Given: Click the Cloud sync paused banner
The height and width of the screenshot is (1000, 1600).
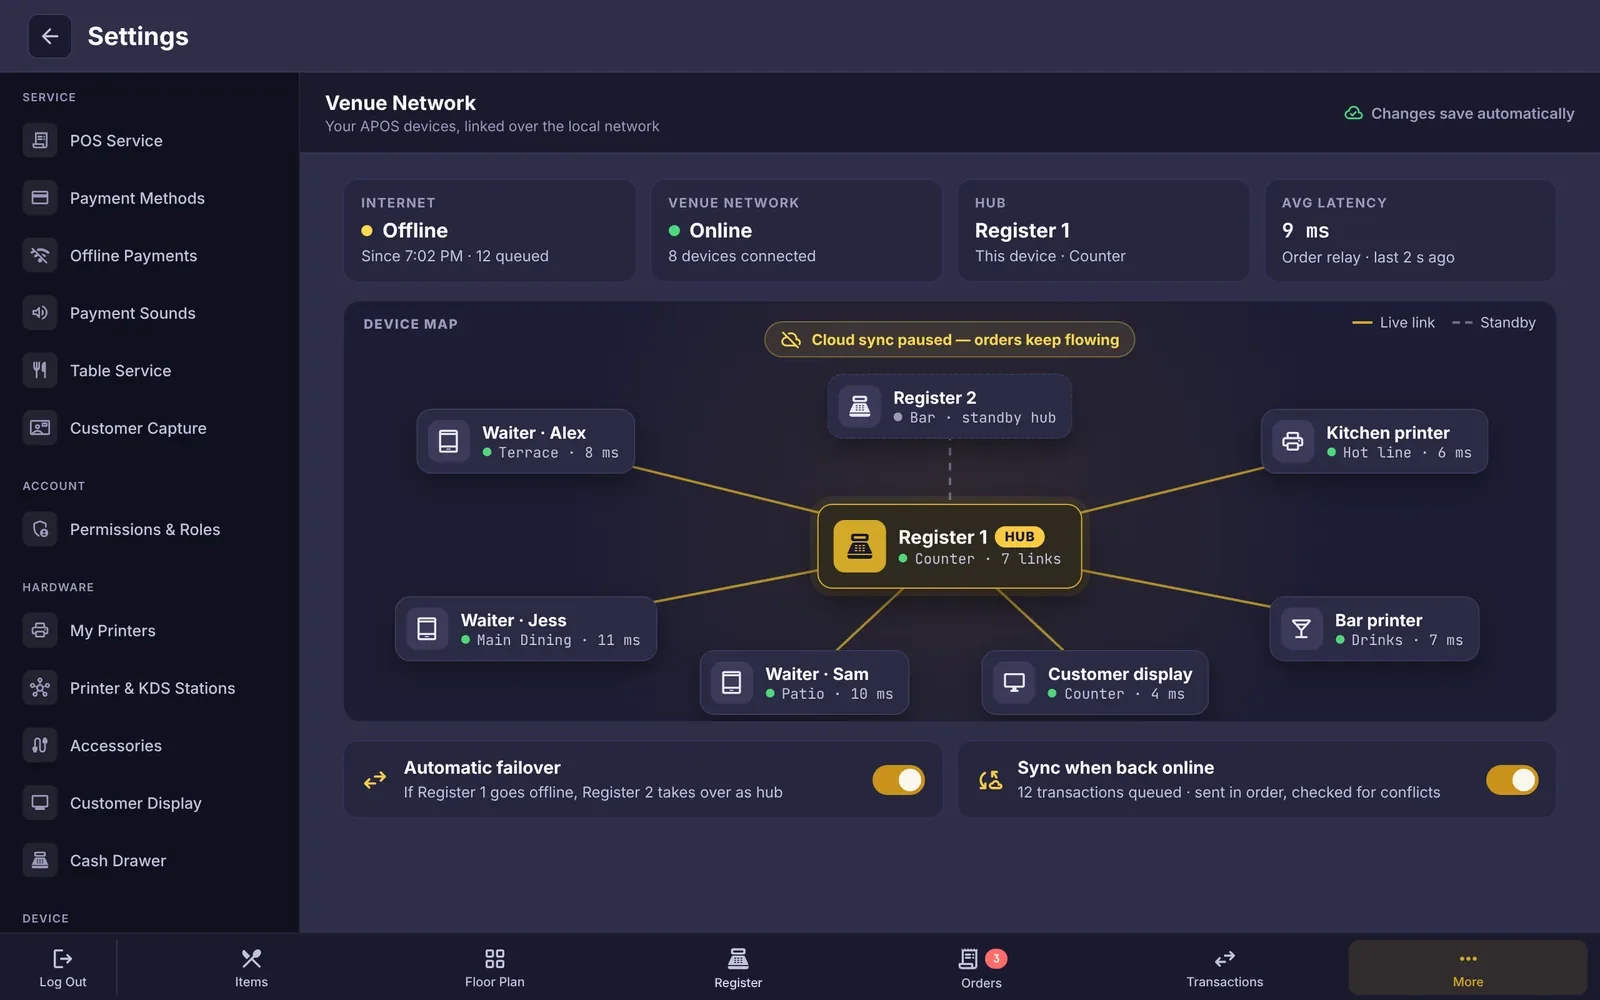Looking at the screenshot, I should [x=950, y=340].
